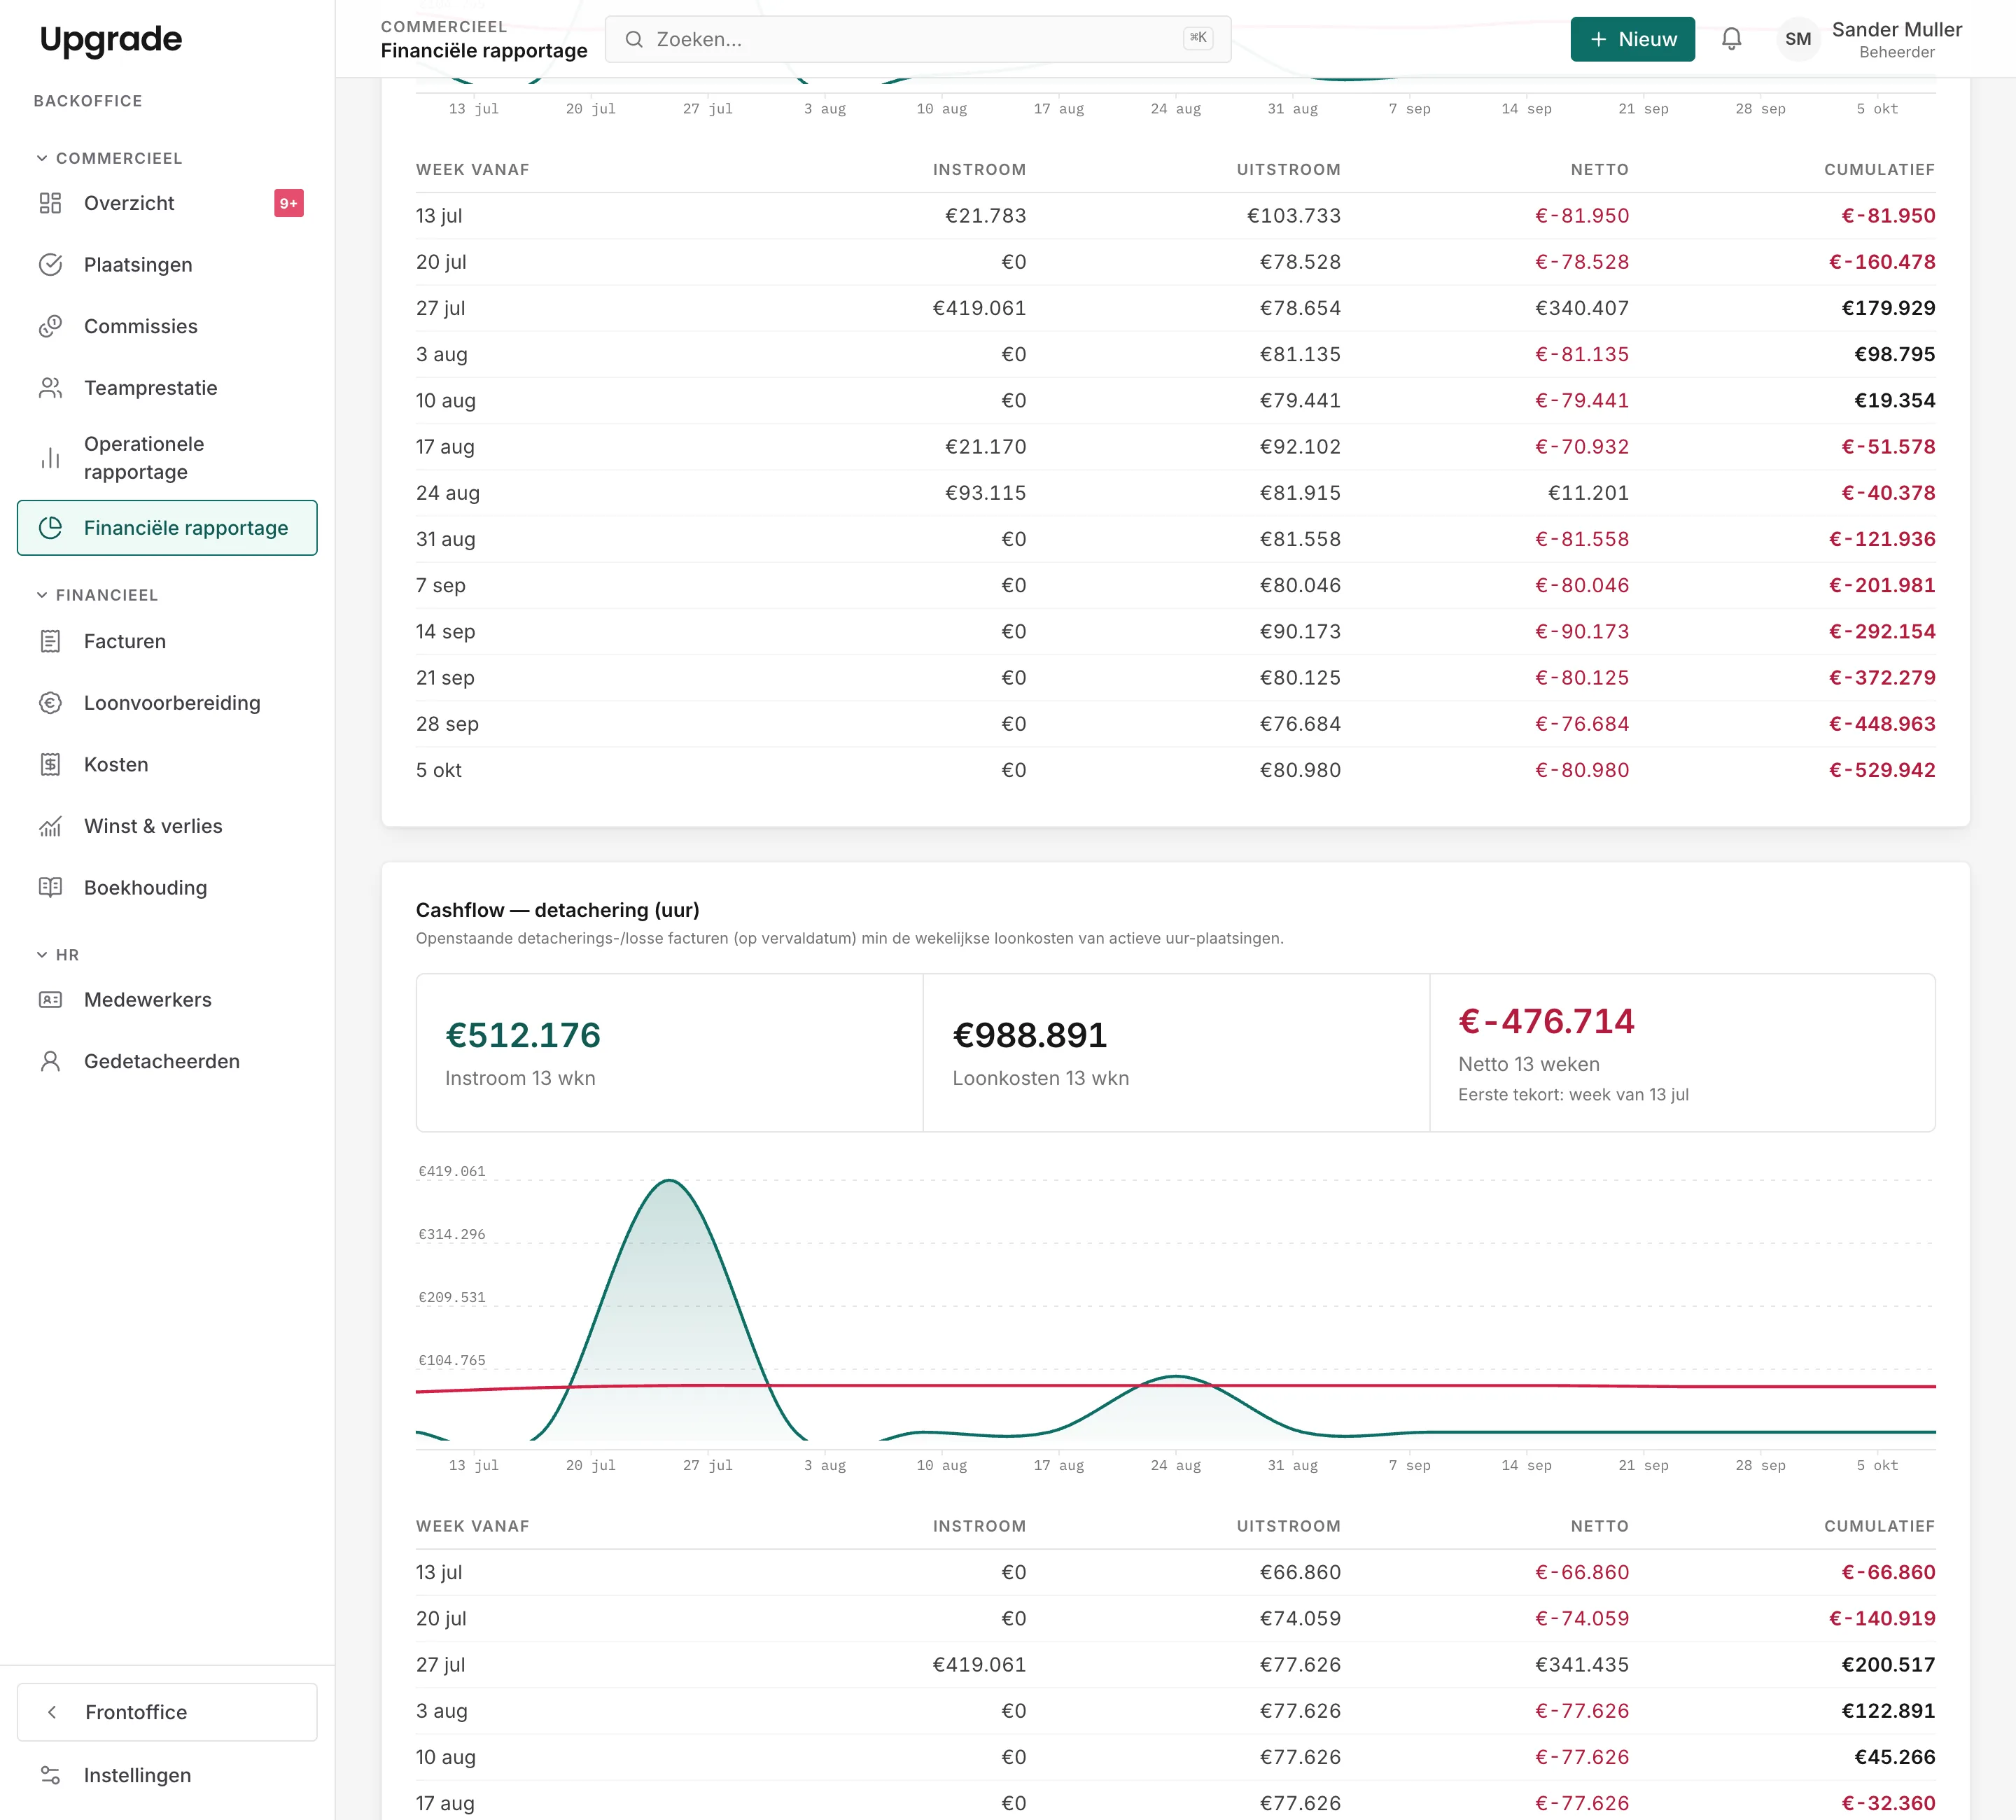Click the Teamprestatie people icon
The height and width of the screenshot is (1820, 2016).
(x=50, y=388)
